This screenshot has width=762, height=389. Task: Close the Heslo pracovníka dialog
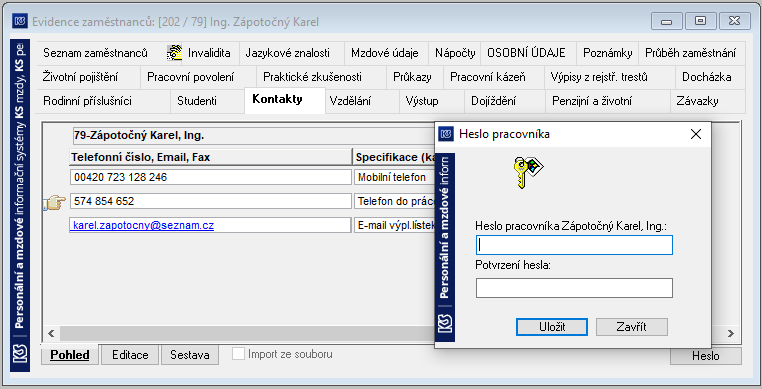pos(696,134)
